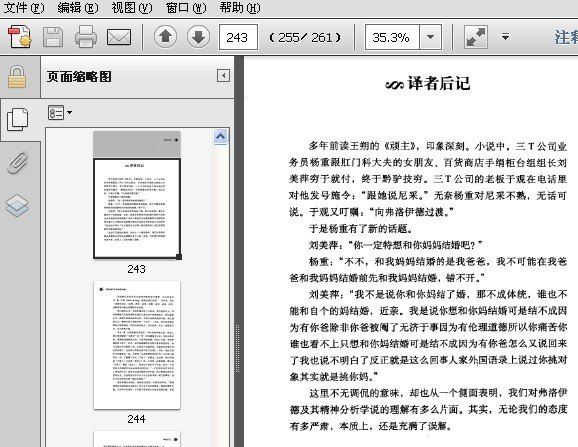Screen dimensions: 578x447
Task: Open thumbnail options menu dropdown
Action: [x=60, y=112]
